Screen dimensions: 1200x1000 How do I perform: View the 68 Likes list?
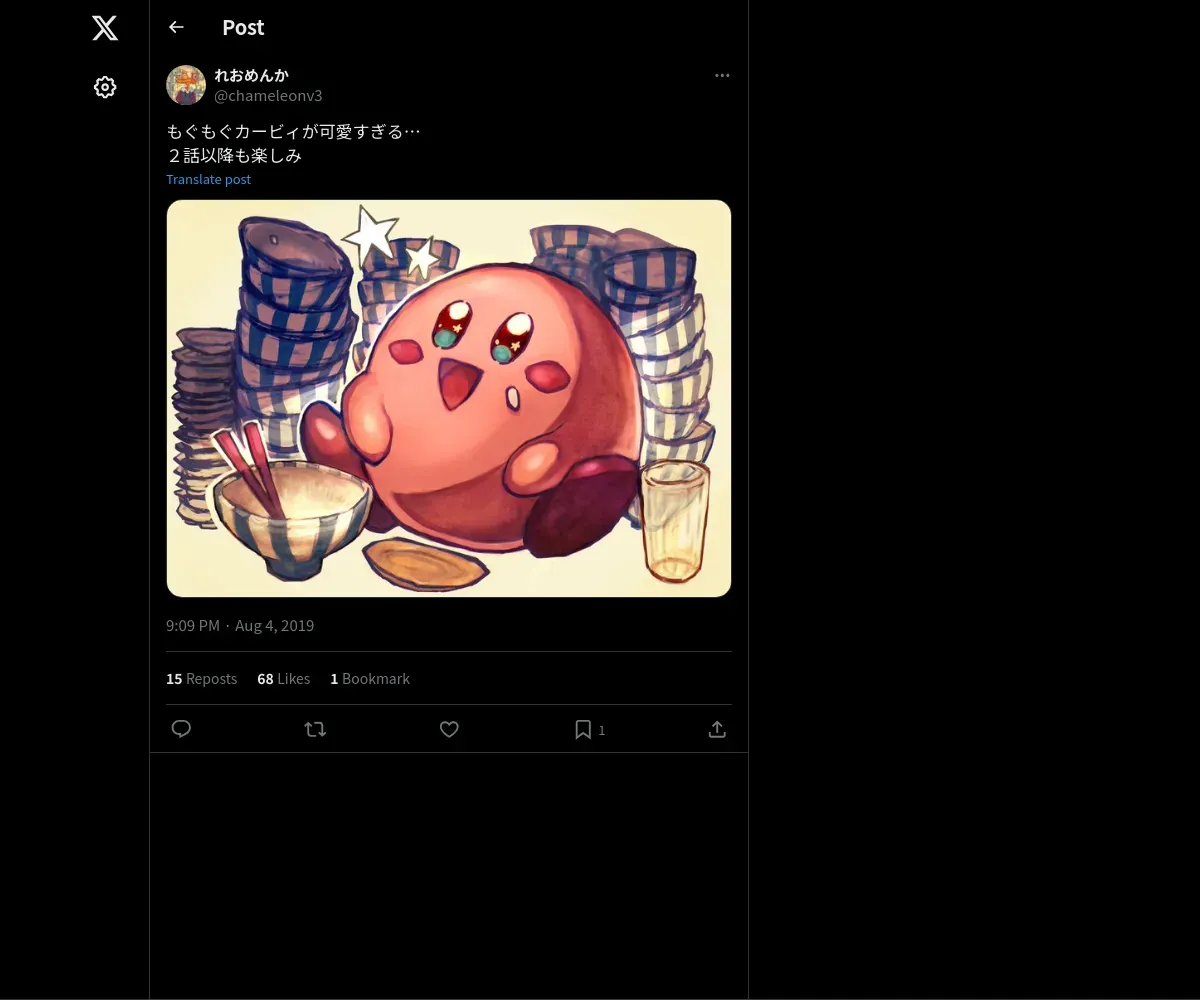[283, 678]
